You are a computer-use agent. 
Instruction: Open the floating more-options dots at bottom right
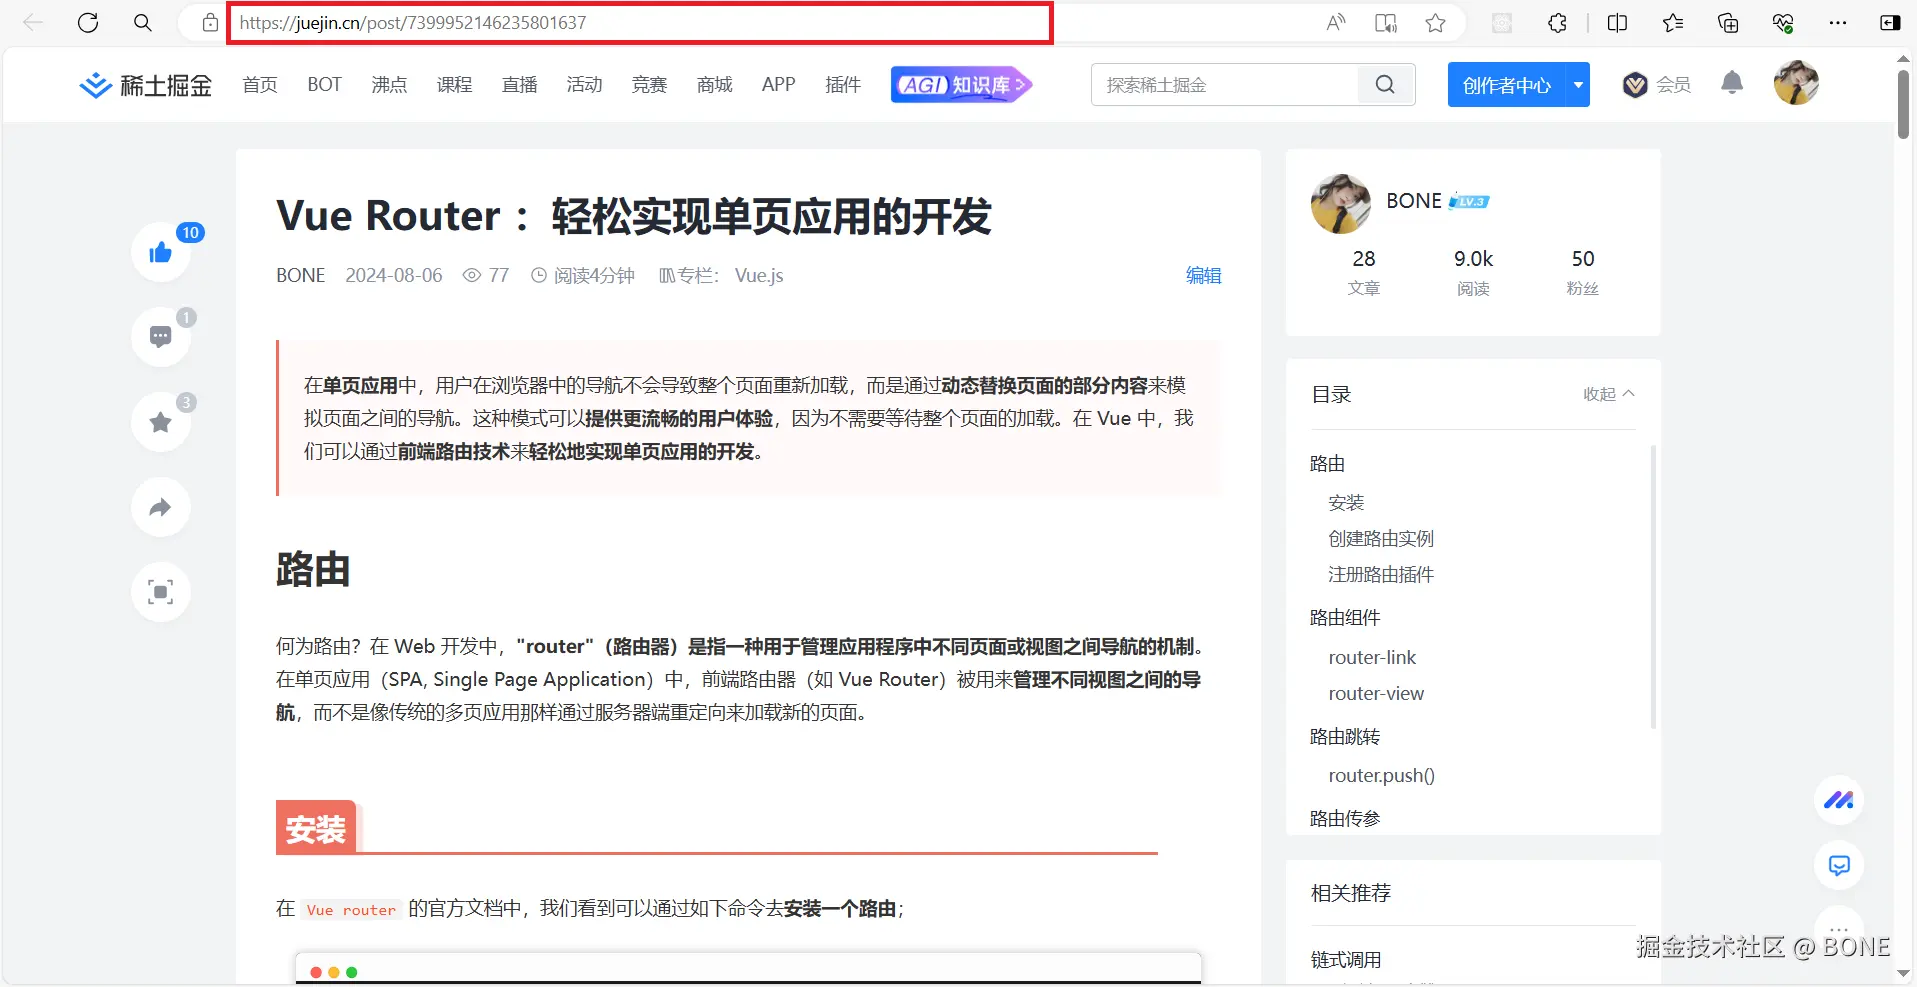pyautogui.click(x=1839, y=930)
